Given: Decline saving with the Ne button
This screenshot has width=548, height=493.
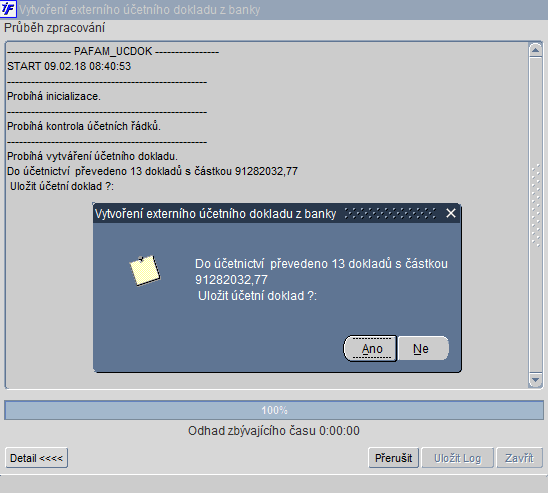Looking at the screenshot, I should (x=423, y=348).
